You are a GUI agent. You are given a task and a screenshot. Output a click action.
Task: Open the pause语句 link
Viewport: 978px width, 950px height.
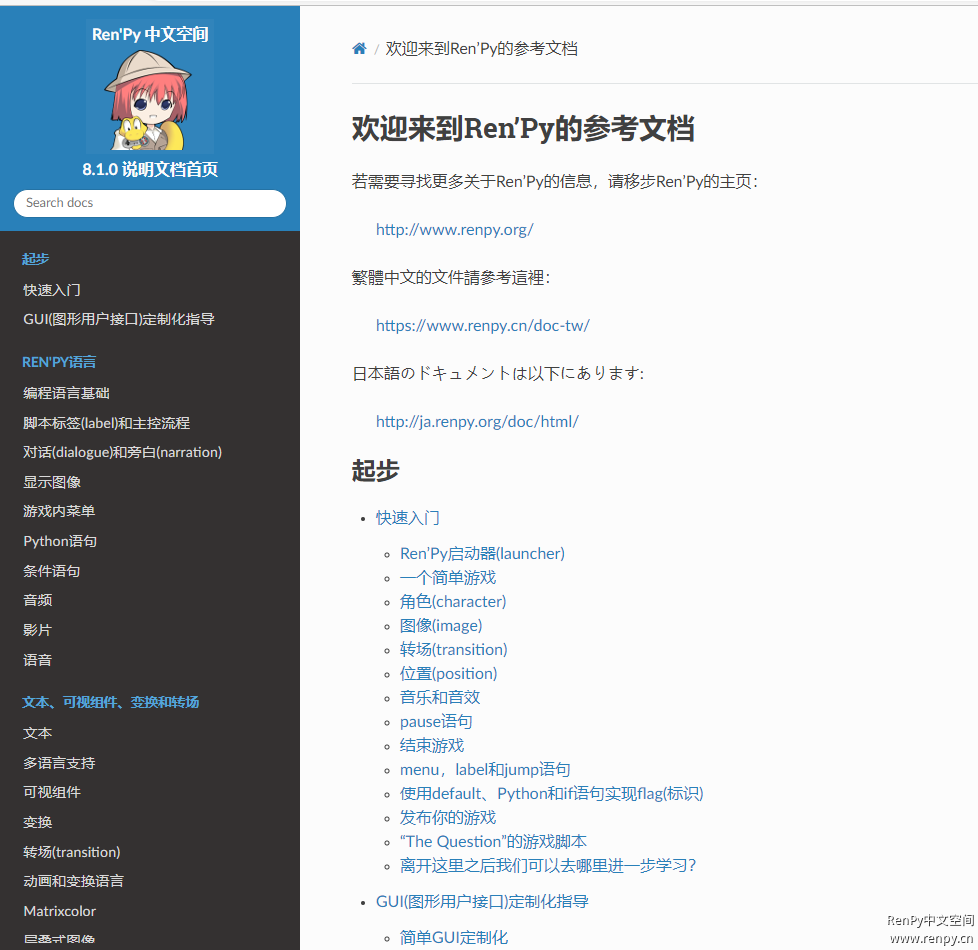point(436,722)
